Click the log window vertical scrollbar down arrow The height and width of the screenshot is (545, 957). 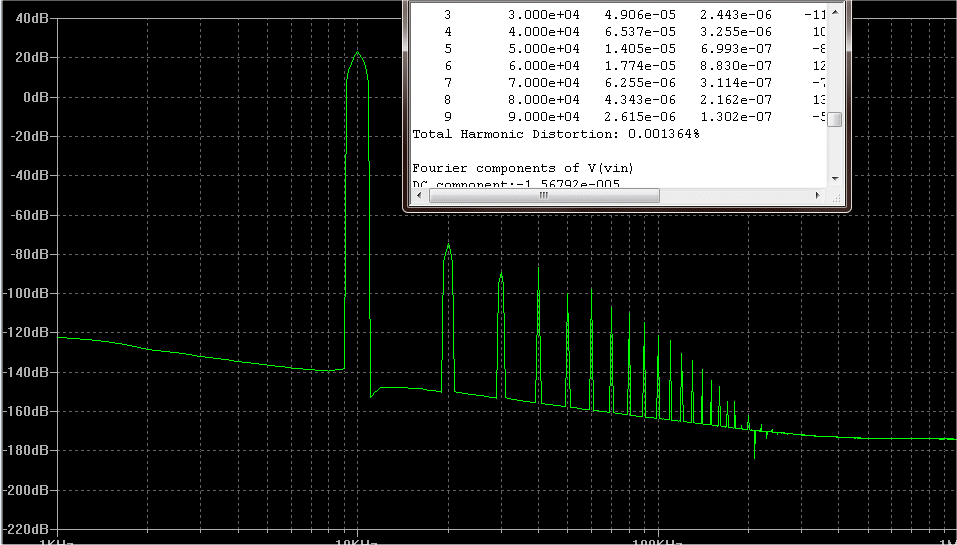[x=836, y=178]
